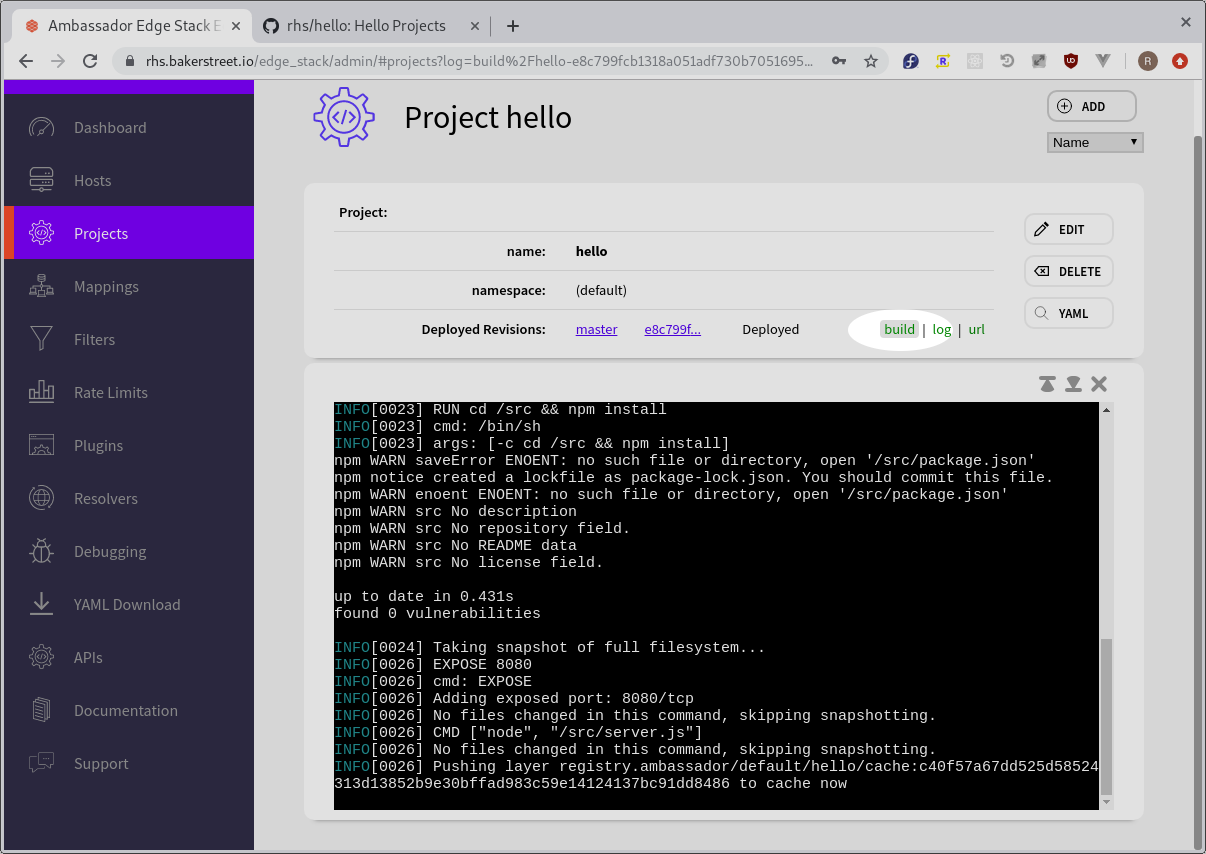1206x854 pixels.
Task: Select the Projects sidebar item
Action: point(129,233)
